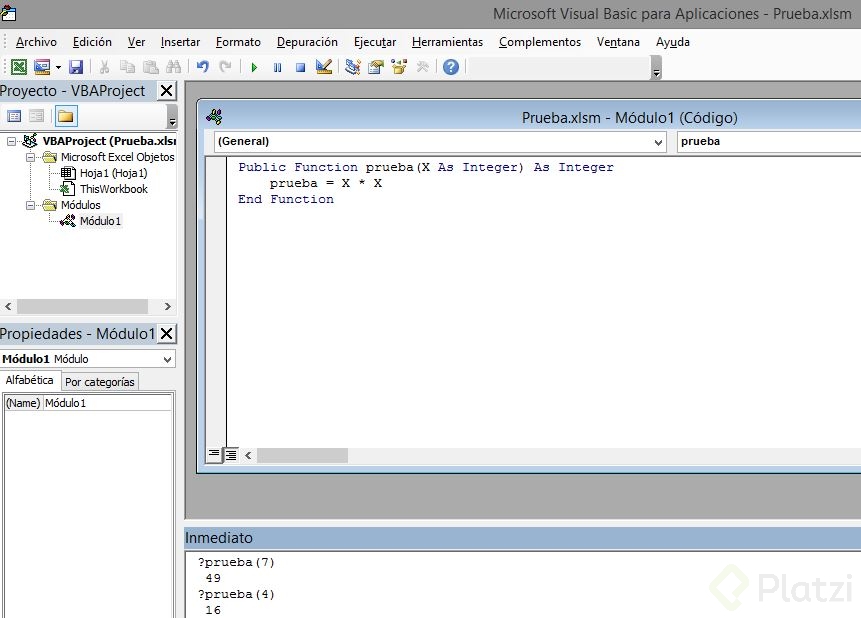Click Project panel scroll left arrow
Screen dimensions: 861x618
8,307
